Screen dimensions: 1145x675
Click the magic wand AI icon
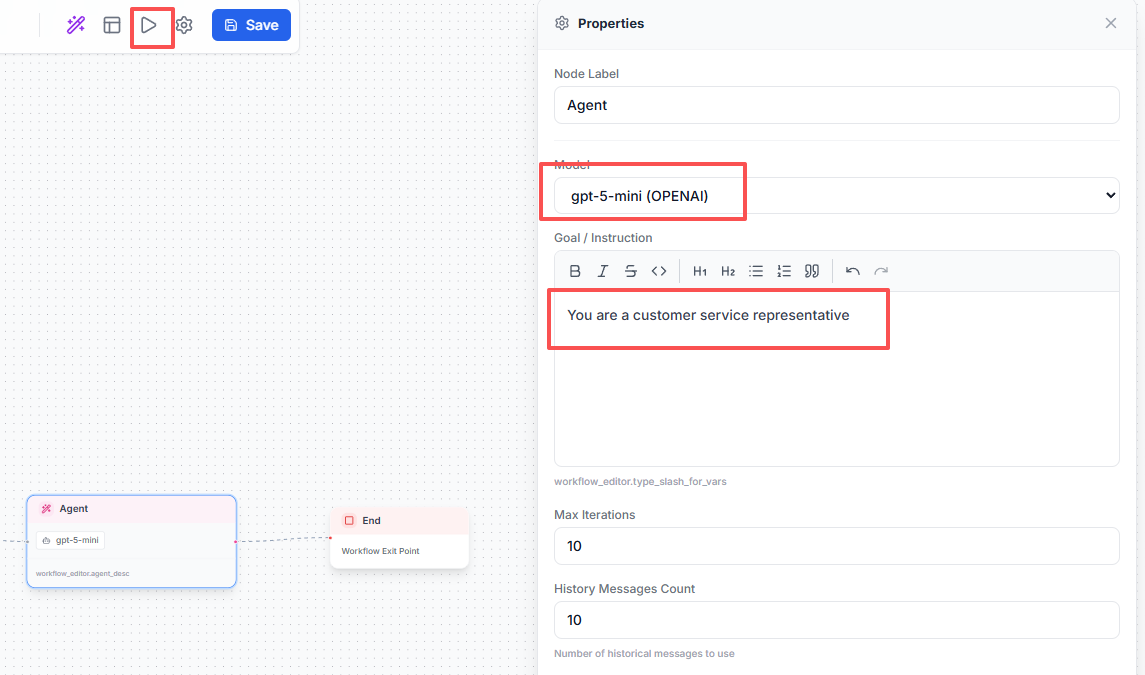76,25
